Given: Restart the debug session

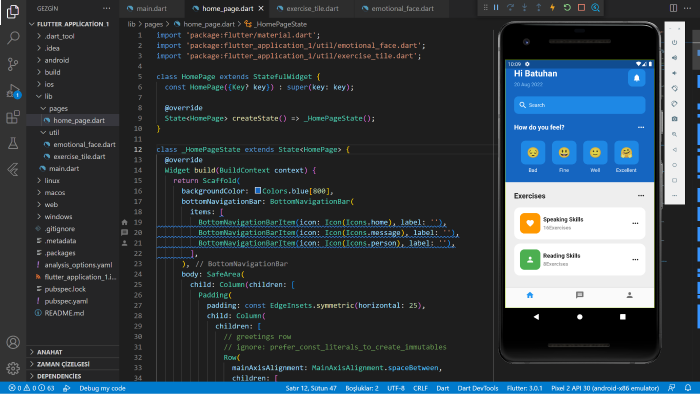Looking at the screenshot, I should point(567,8).
